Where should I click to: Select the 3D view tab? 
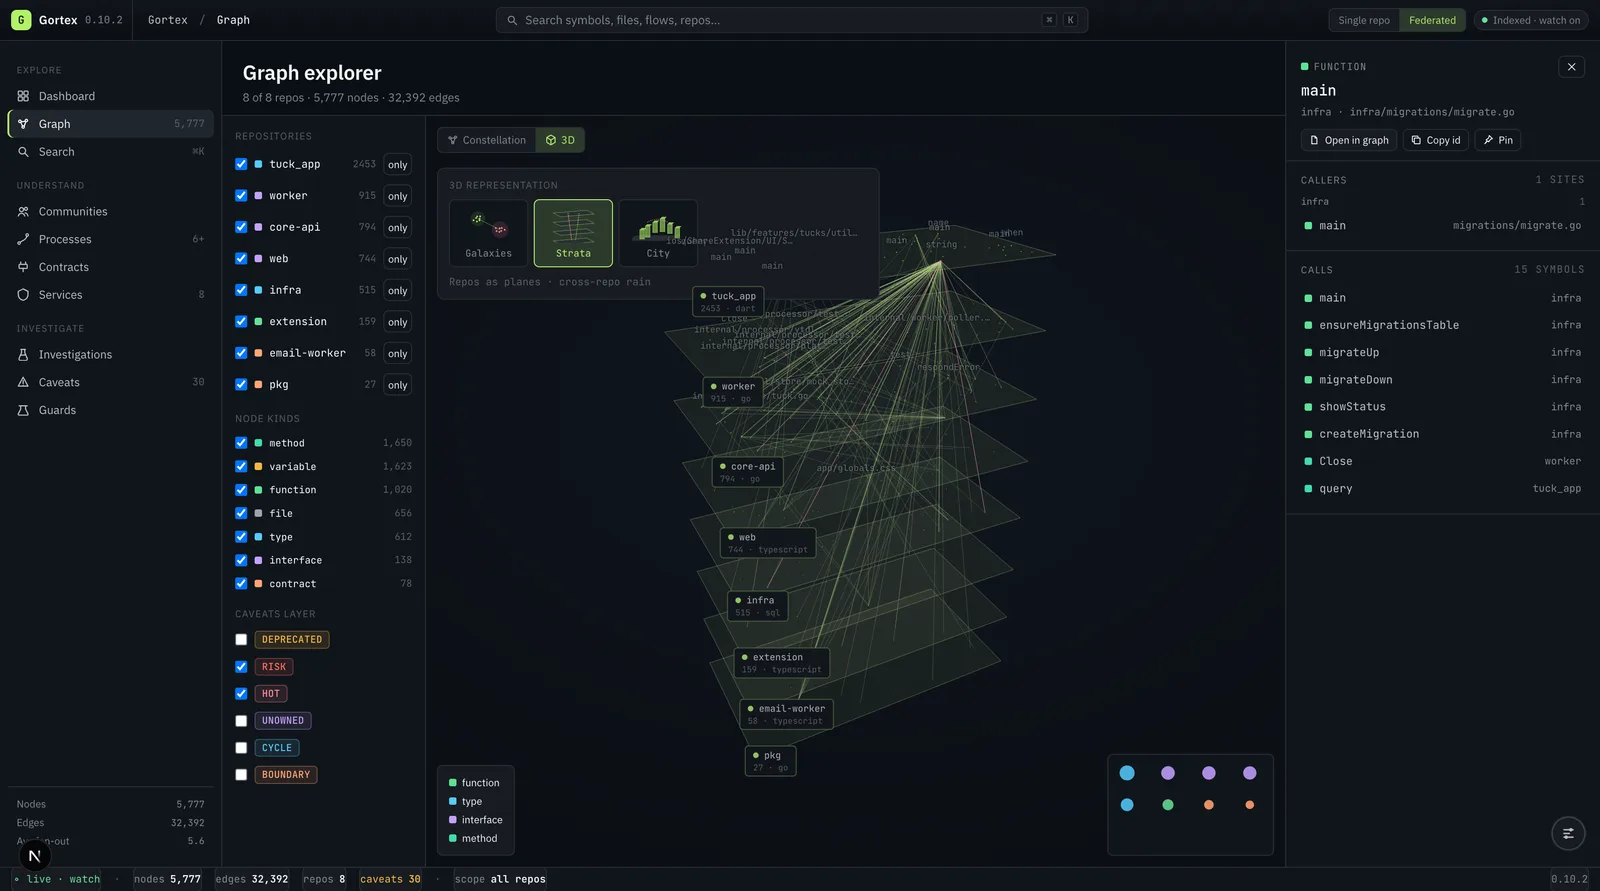pos(560,140)
